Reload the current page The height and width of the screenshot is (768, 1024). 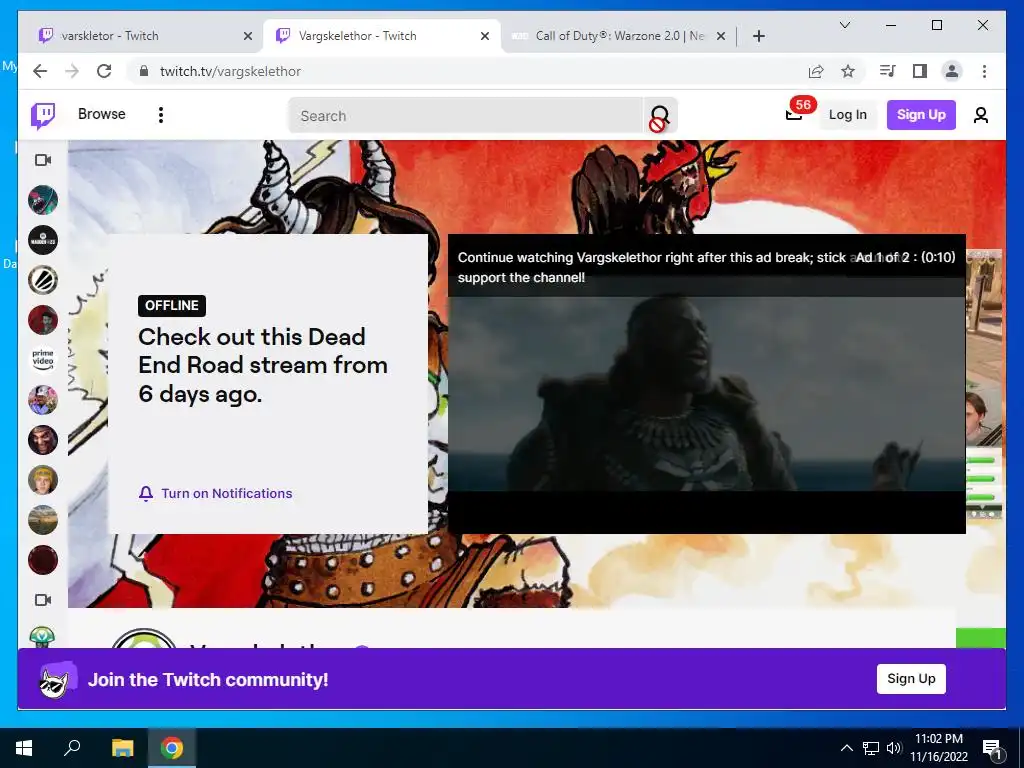click(x=104, y=71)
